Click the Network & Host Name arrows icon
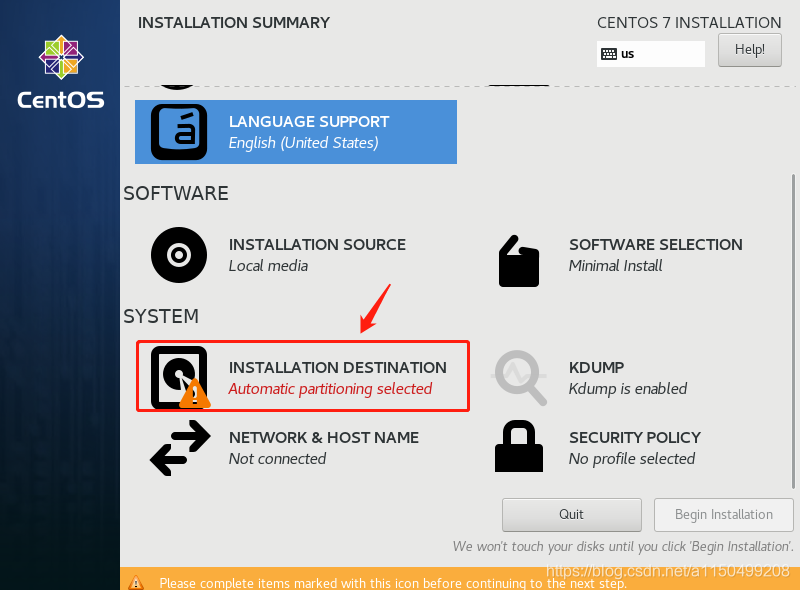This screenshot has width=800, height=590. pyautogui.click(x=180, y=448)
